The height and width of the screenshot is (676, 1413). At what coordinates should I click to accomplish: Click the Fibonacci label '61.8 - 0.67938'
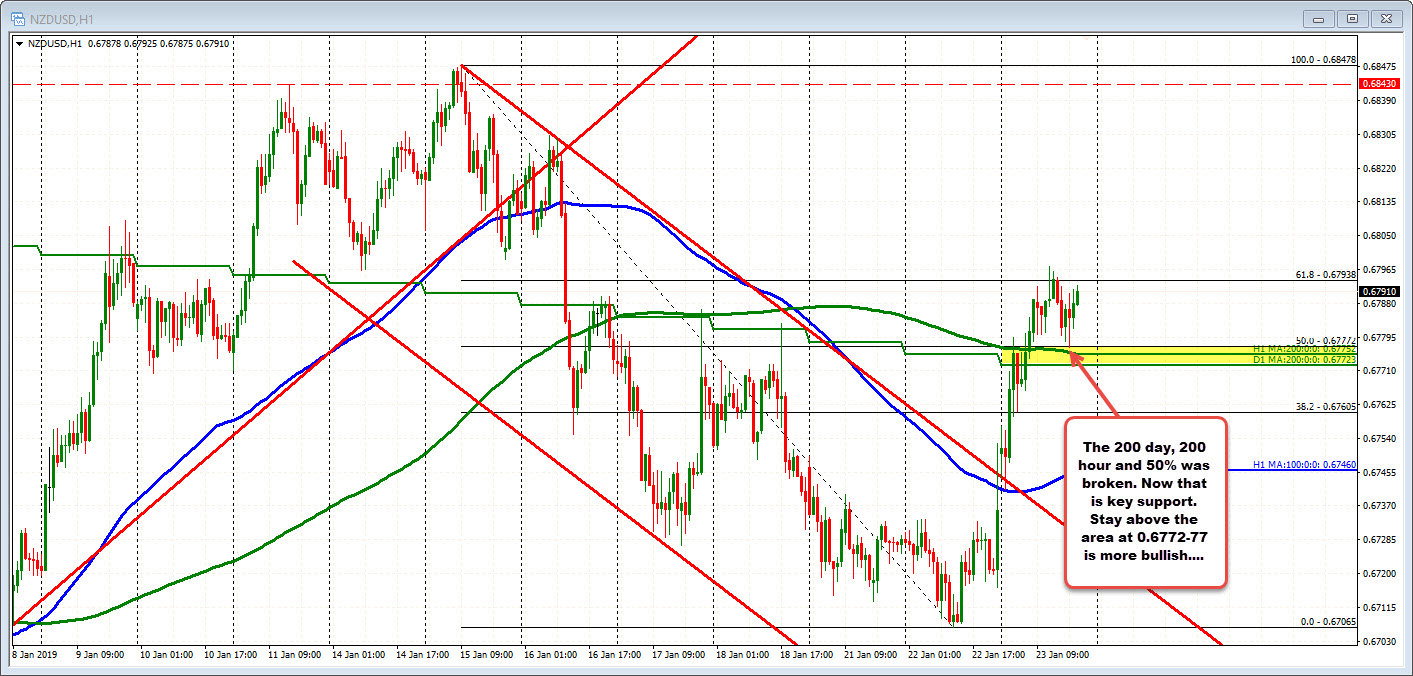1324,274
